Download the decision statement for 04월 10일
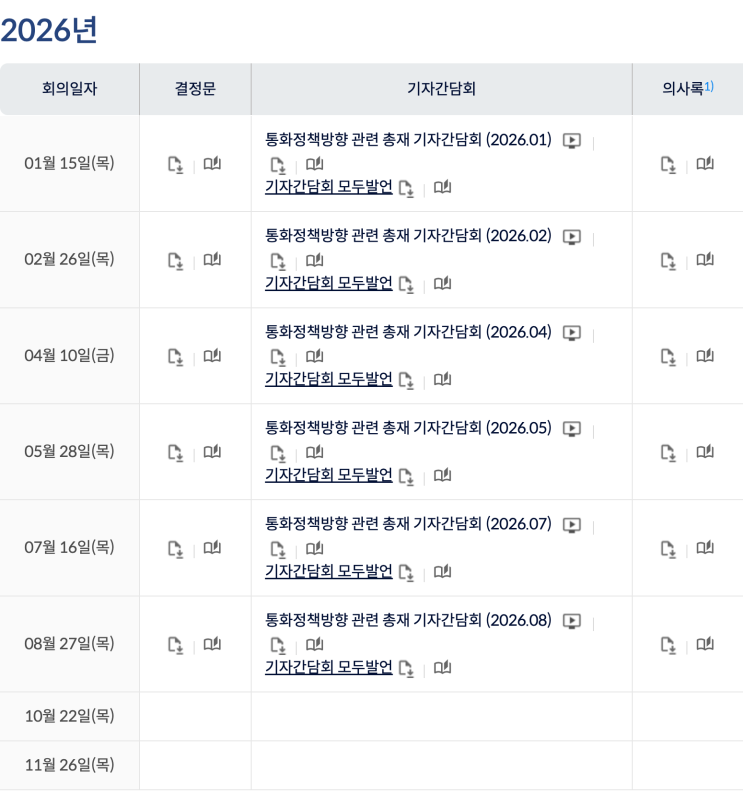 point(176,357)
